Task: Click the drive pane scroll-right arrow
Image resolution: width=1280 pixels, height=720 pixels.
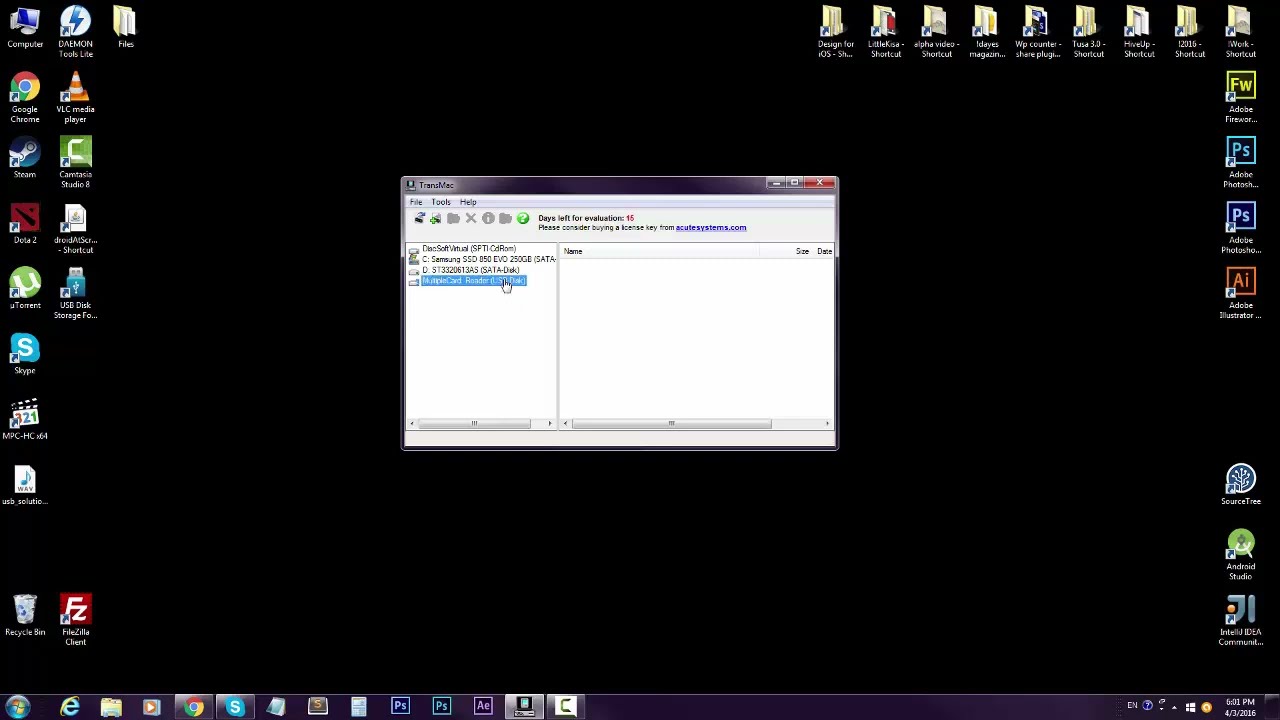Action: [549, 424]
